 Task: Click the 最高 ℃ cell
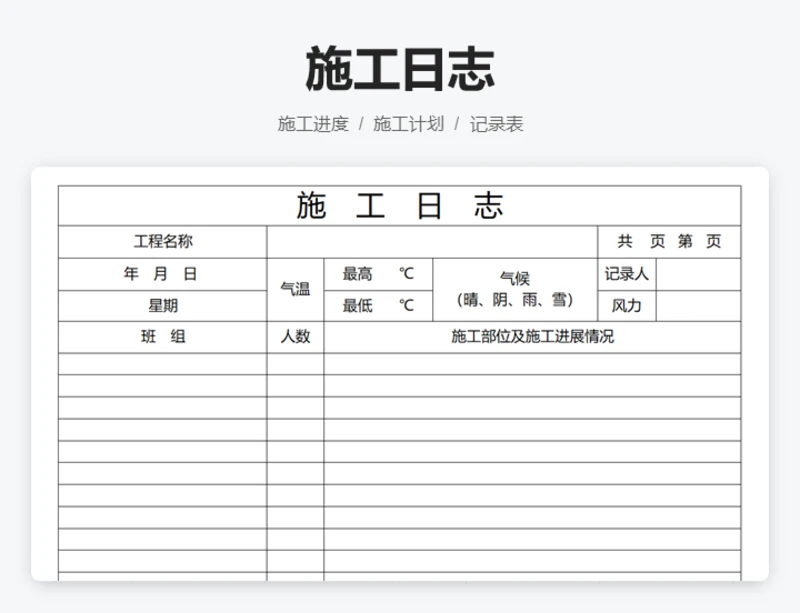coord(379,275)
